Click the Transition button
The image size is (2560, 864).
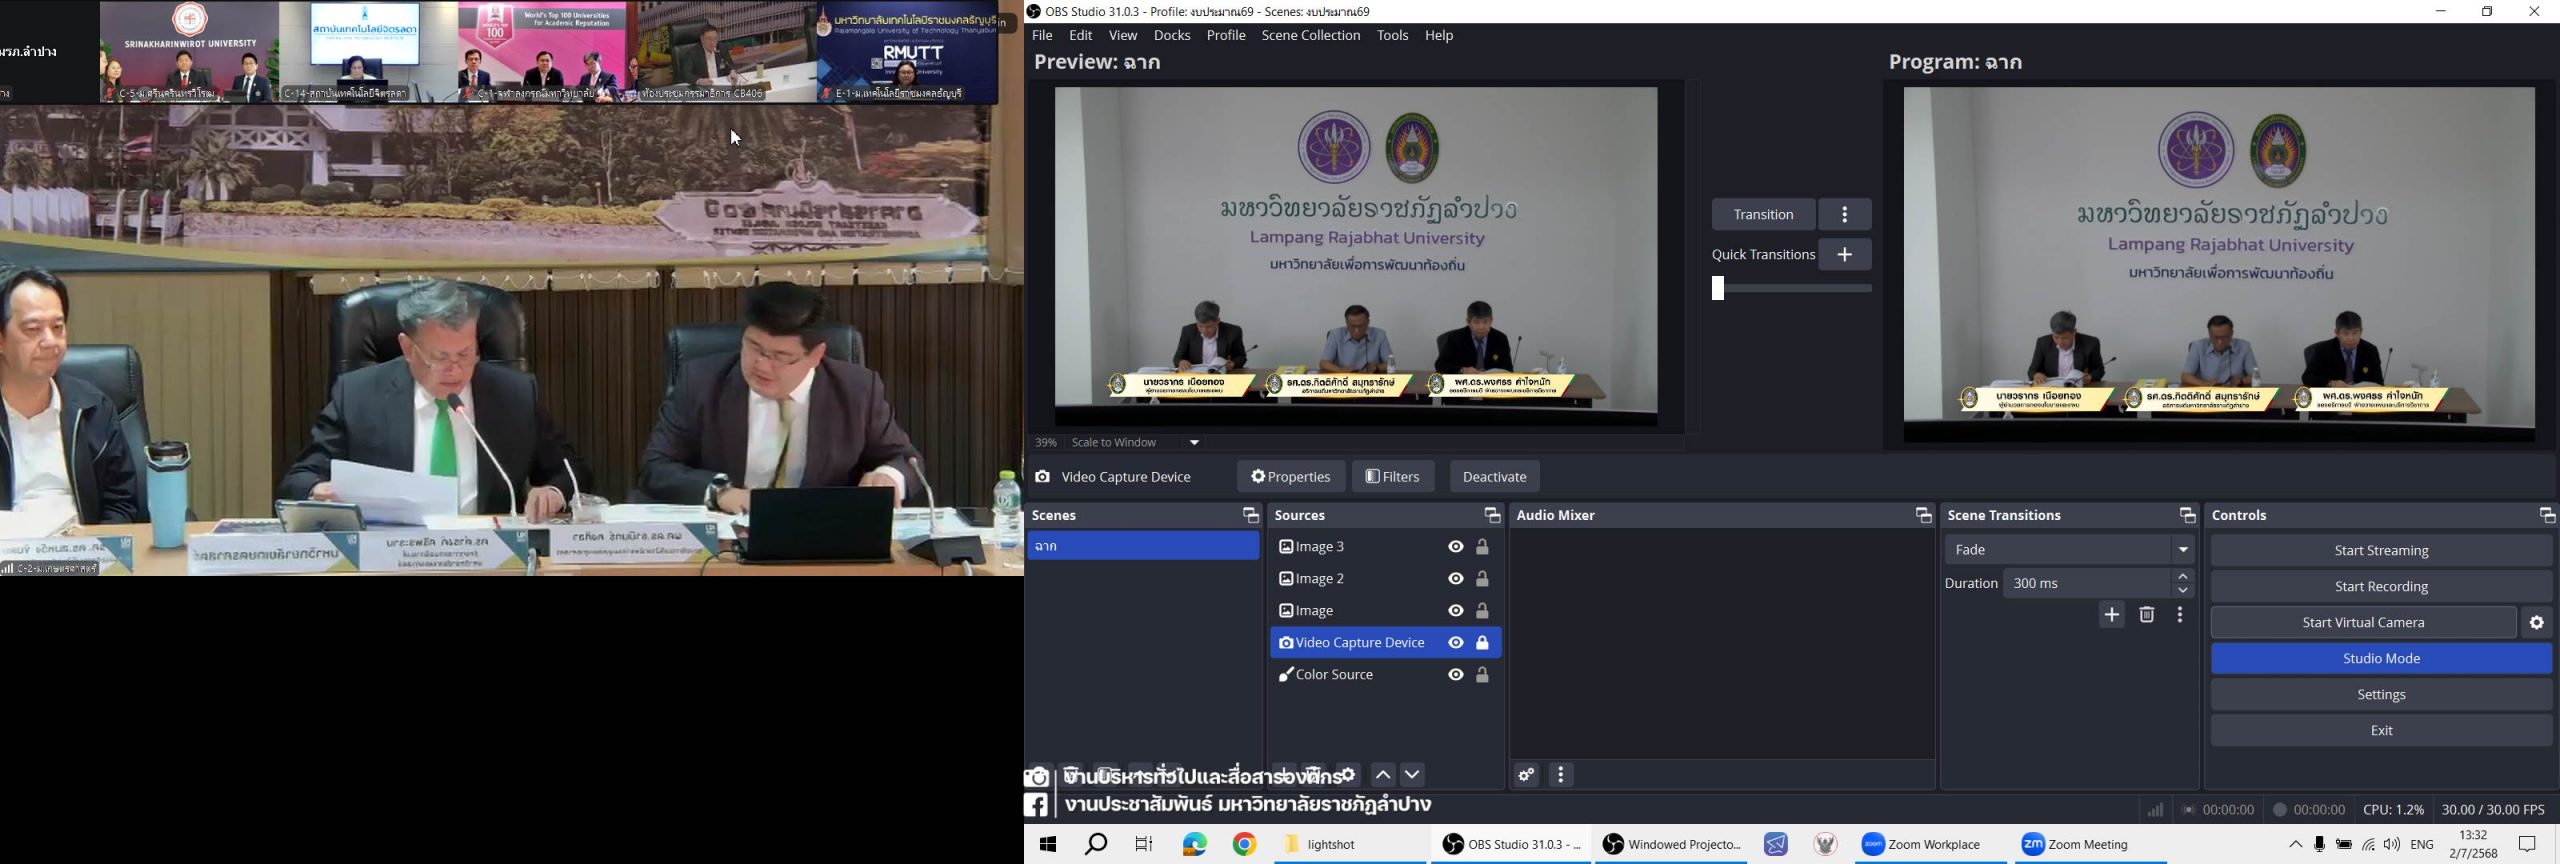point(1763,214)
